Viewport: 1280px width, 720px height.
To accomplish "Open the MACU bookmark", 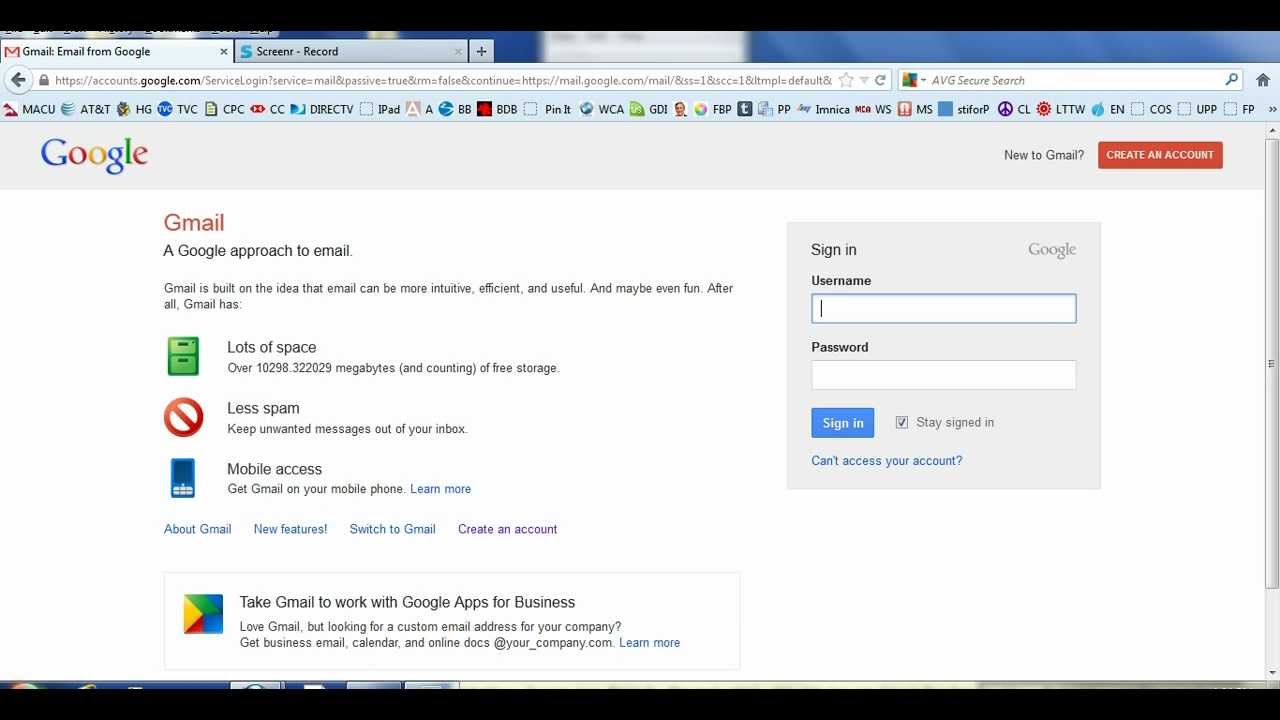I will 30,109.
